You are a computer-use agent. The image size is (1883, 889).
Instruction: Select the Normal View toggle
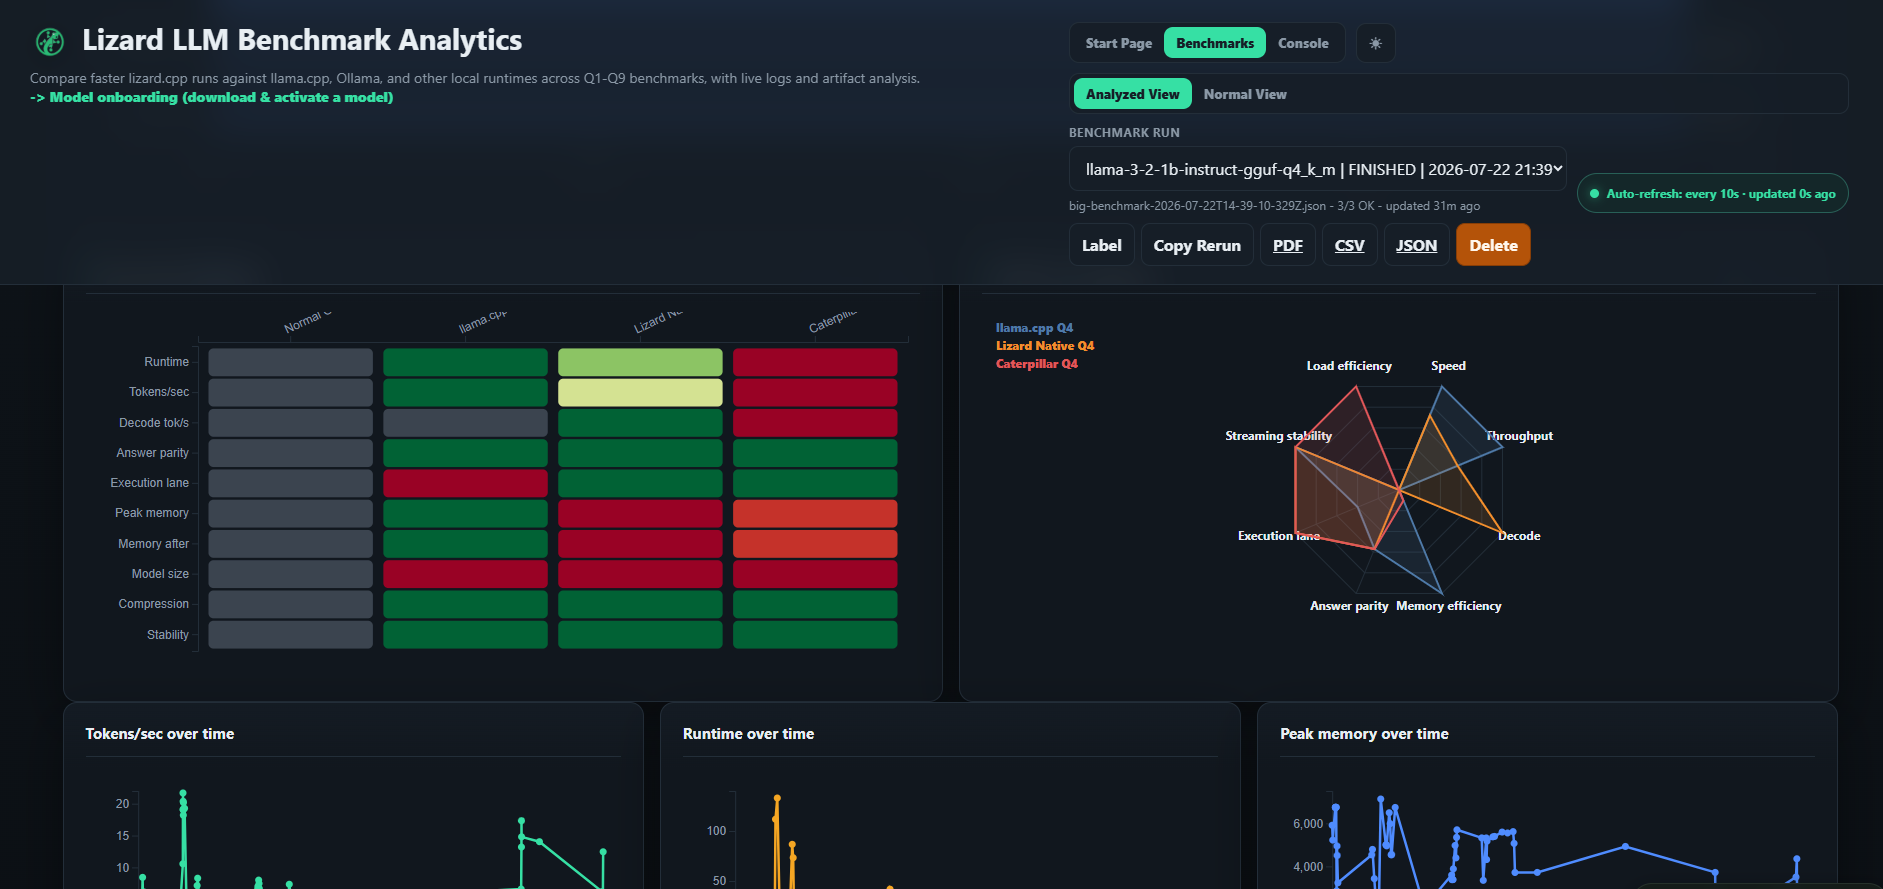pos(1244,94)
